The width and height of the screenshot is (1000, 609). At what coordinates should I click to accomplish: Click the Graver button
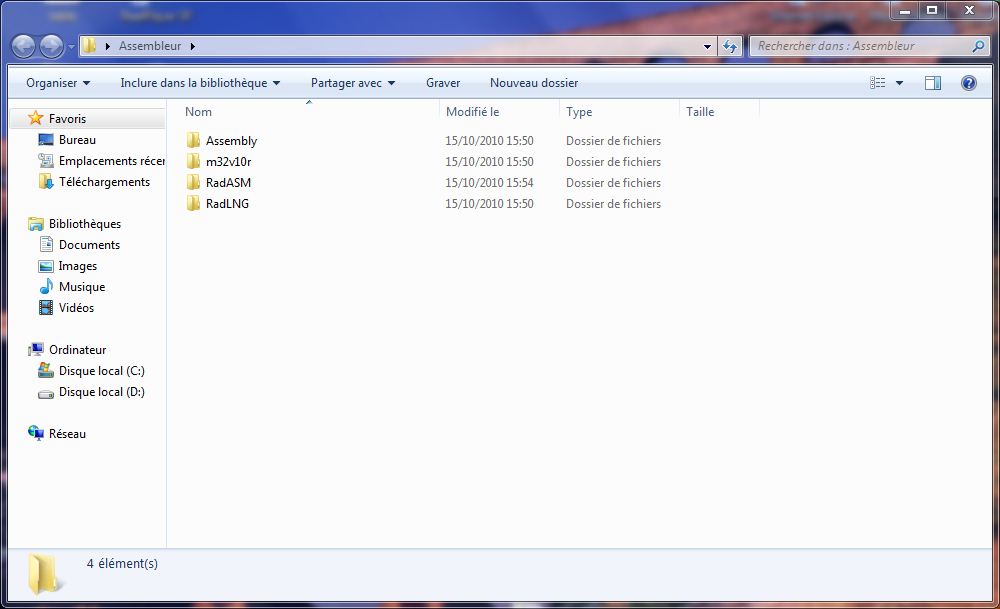443,83
